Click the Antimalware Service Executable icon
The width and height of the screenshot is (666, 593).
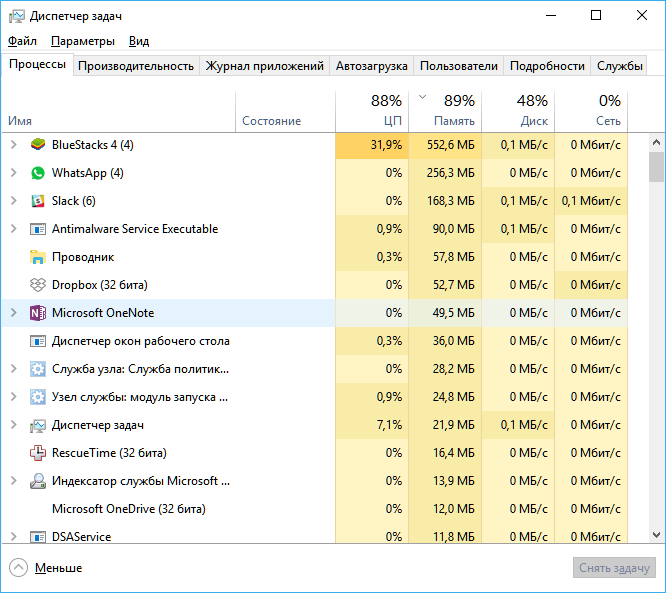(x=38, y=229)
